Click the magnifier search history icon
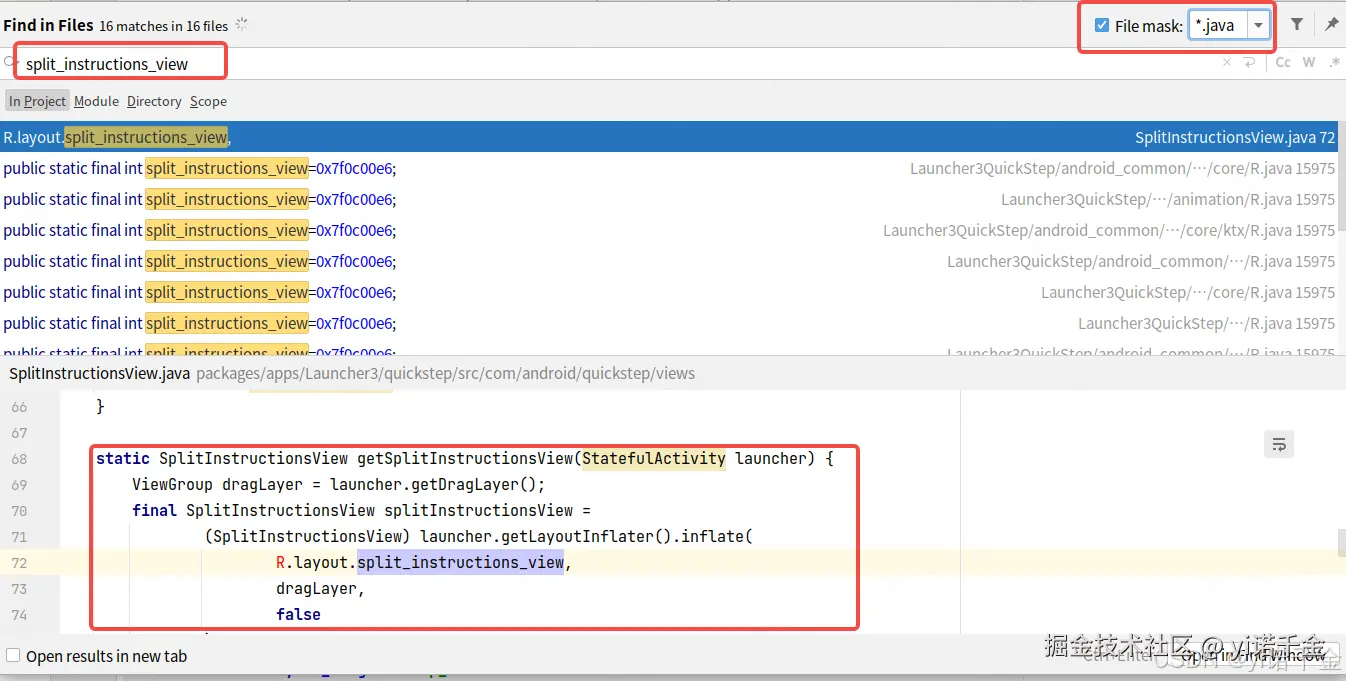The width and height of the screenshot is (1346, 681). click(x=10, y=62)
